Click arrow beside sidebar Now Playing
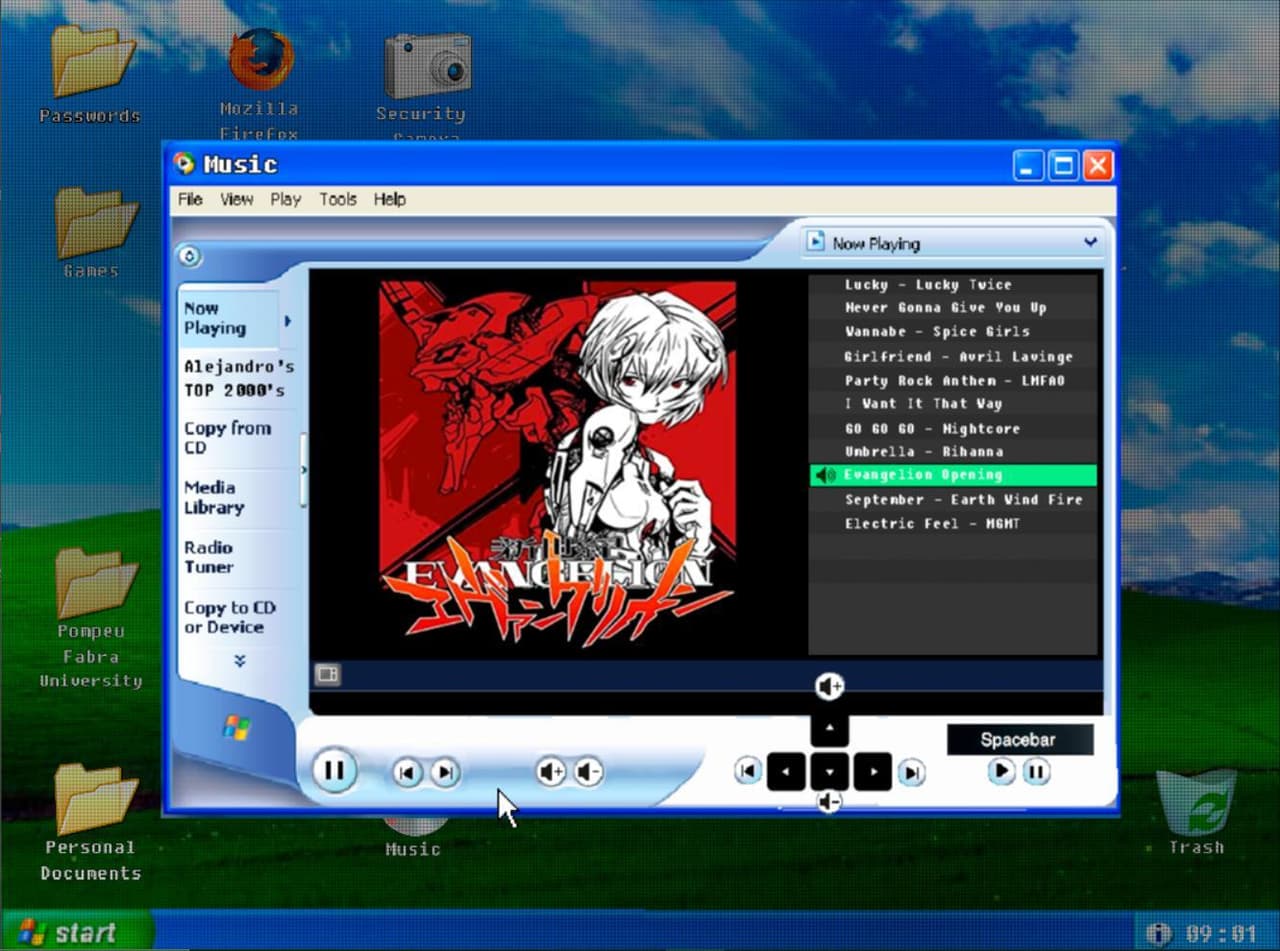 pyautogui.click(x=288, y=321)
